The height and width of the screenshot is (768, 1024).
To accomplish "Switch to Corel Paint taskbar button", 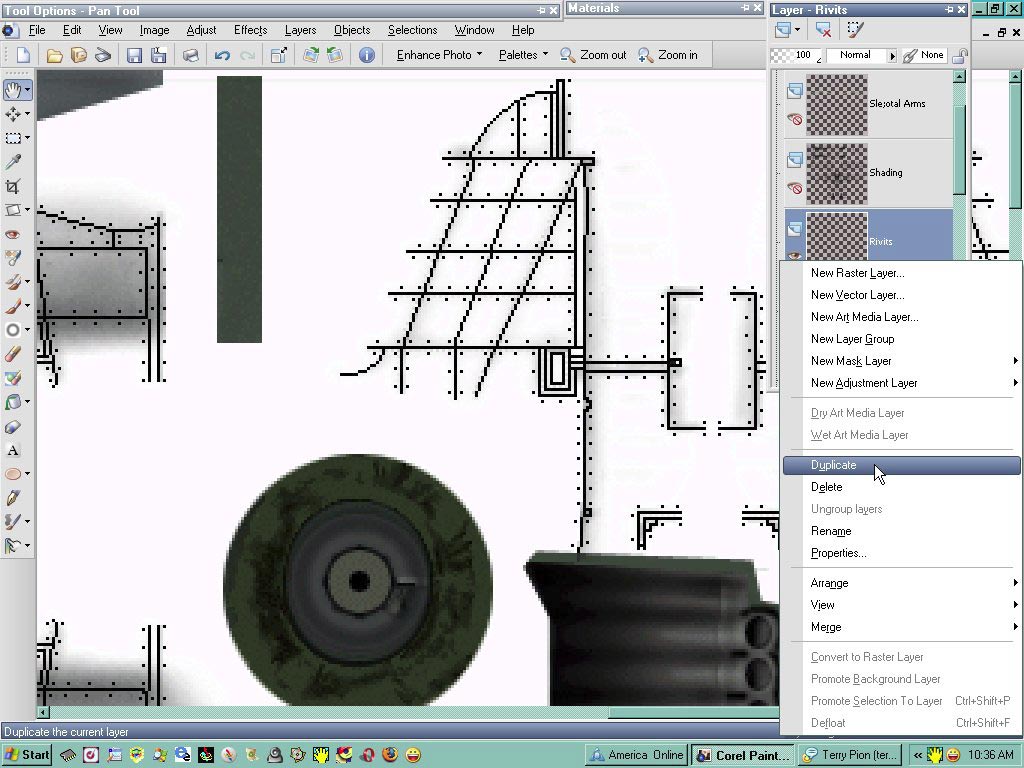I will coord(743,755).
